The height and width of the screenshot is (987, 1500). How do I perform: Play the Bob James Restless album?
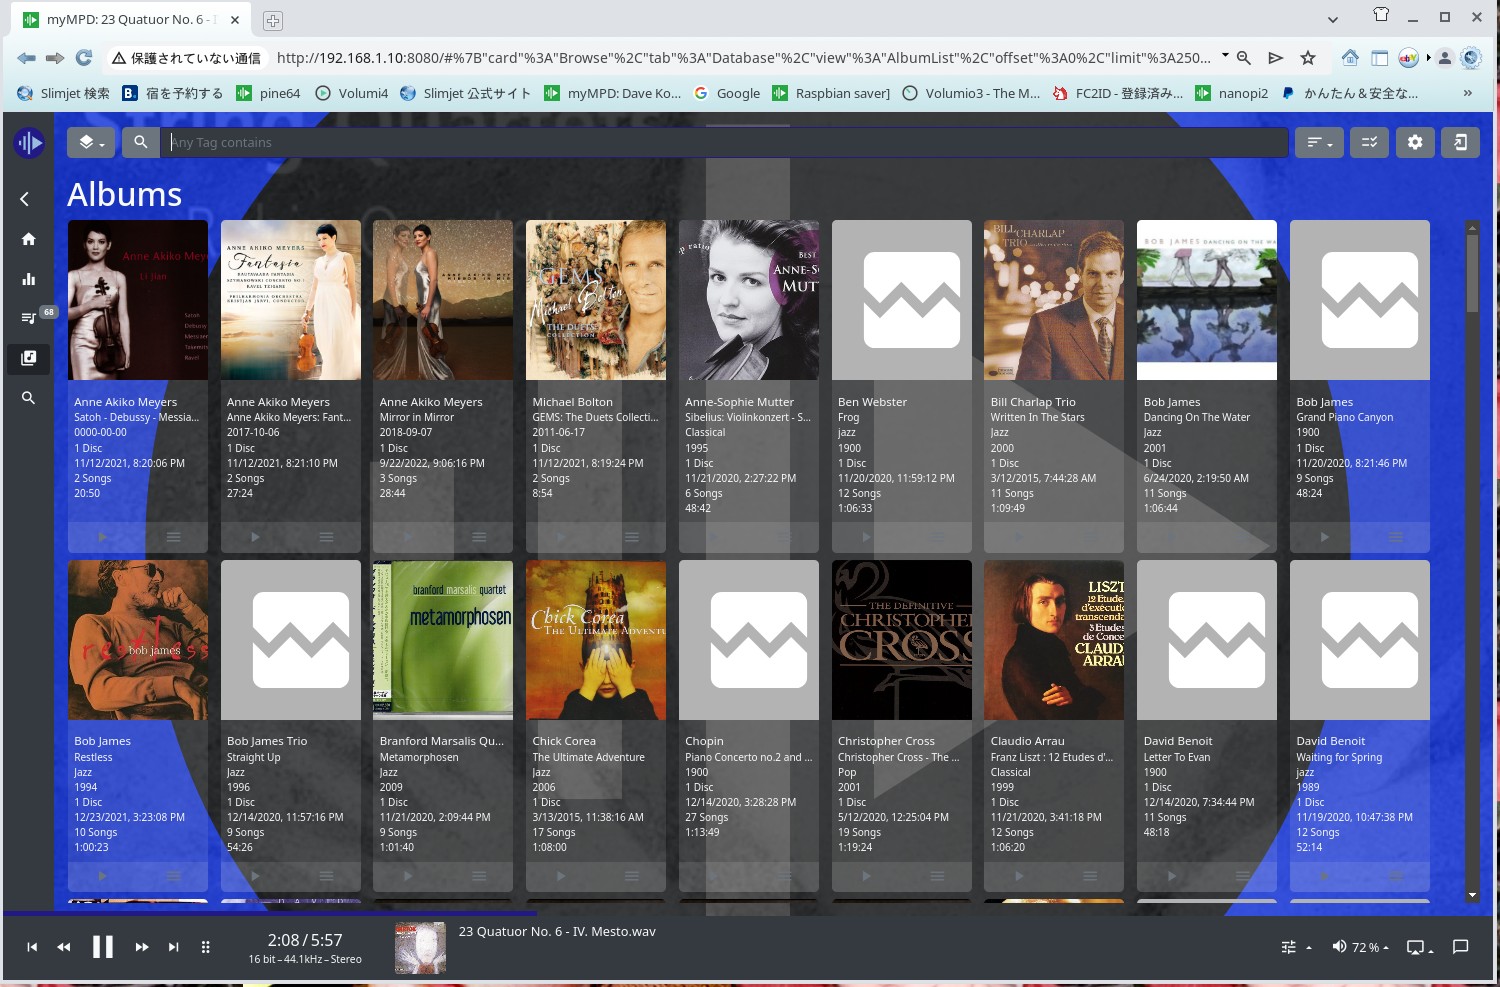coord(102,876)
